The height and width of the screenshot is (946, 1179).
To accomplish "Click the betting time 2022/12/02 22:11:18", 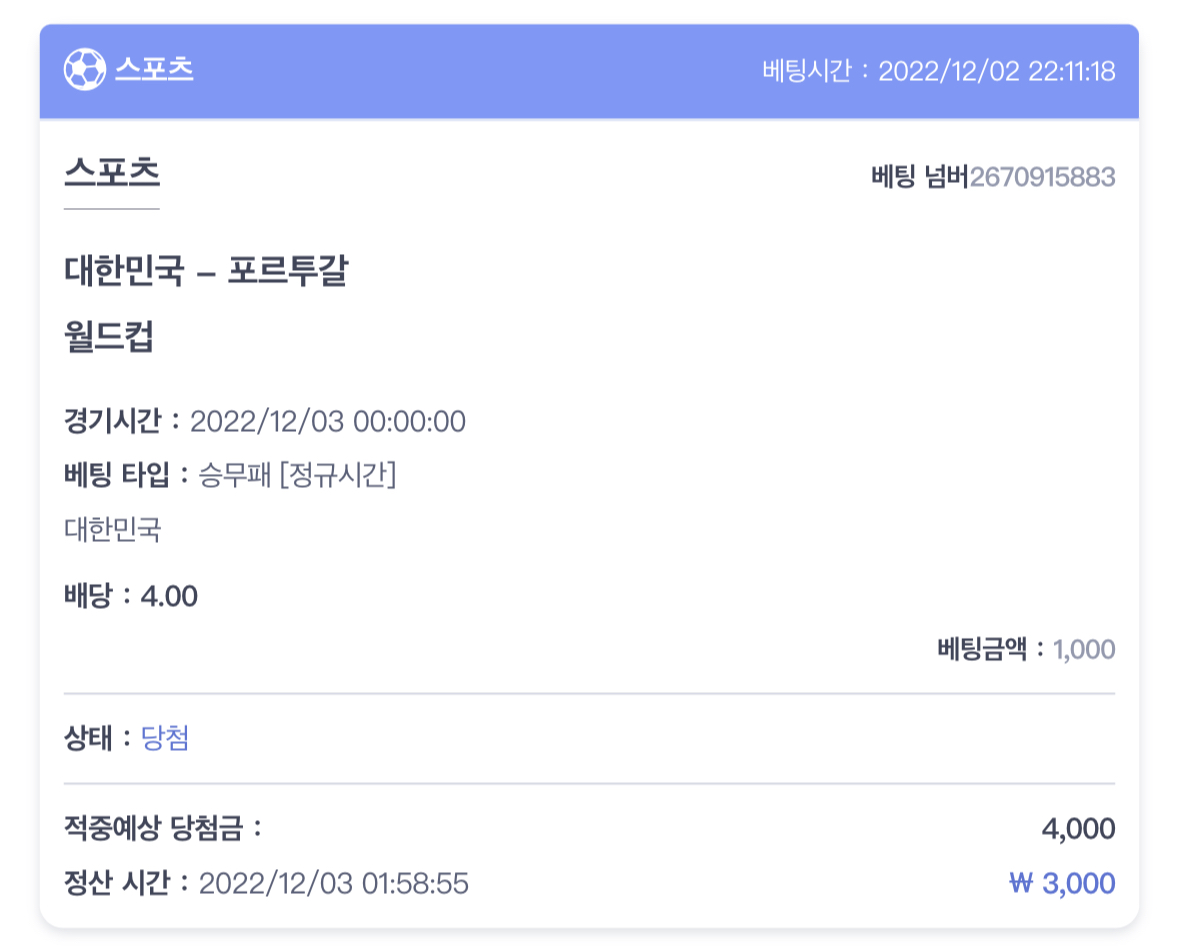I will pos(996,71).
